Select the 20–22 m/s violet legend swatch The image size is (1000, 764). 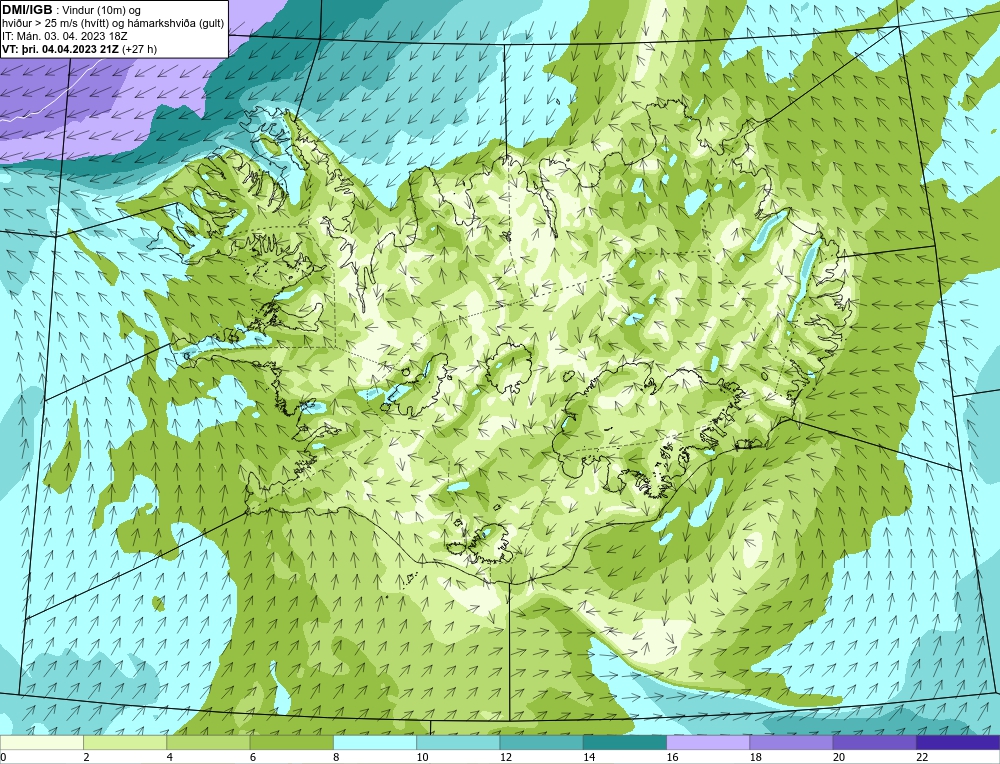click(x=874, y=742)
